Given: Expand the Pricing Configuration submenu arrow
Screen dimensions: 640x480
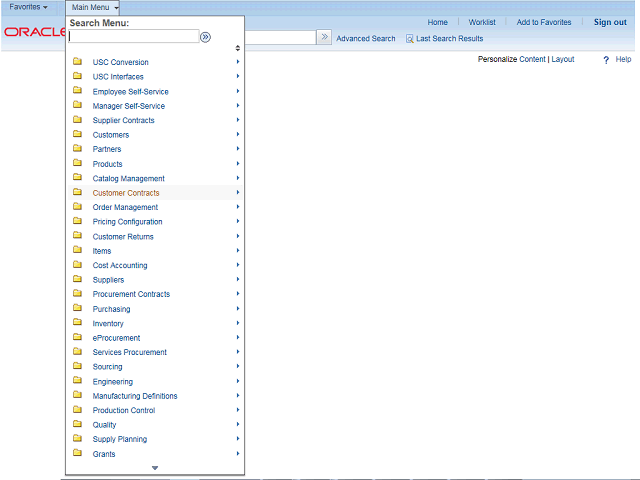Looking at the screenshot, I should click(x=238, y=221).
